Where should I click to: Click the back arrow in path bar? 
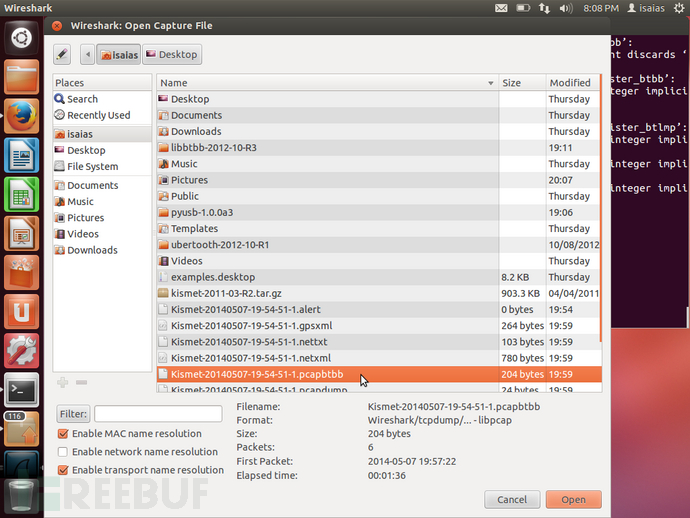(x=88, y=55)
